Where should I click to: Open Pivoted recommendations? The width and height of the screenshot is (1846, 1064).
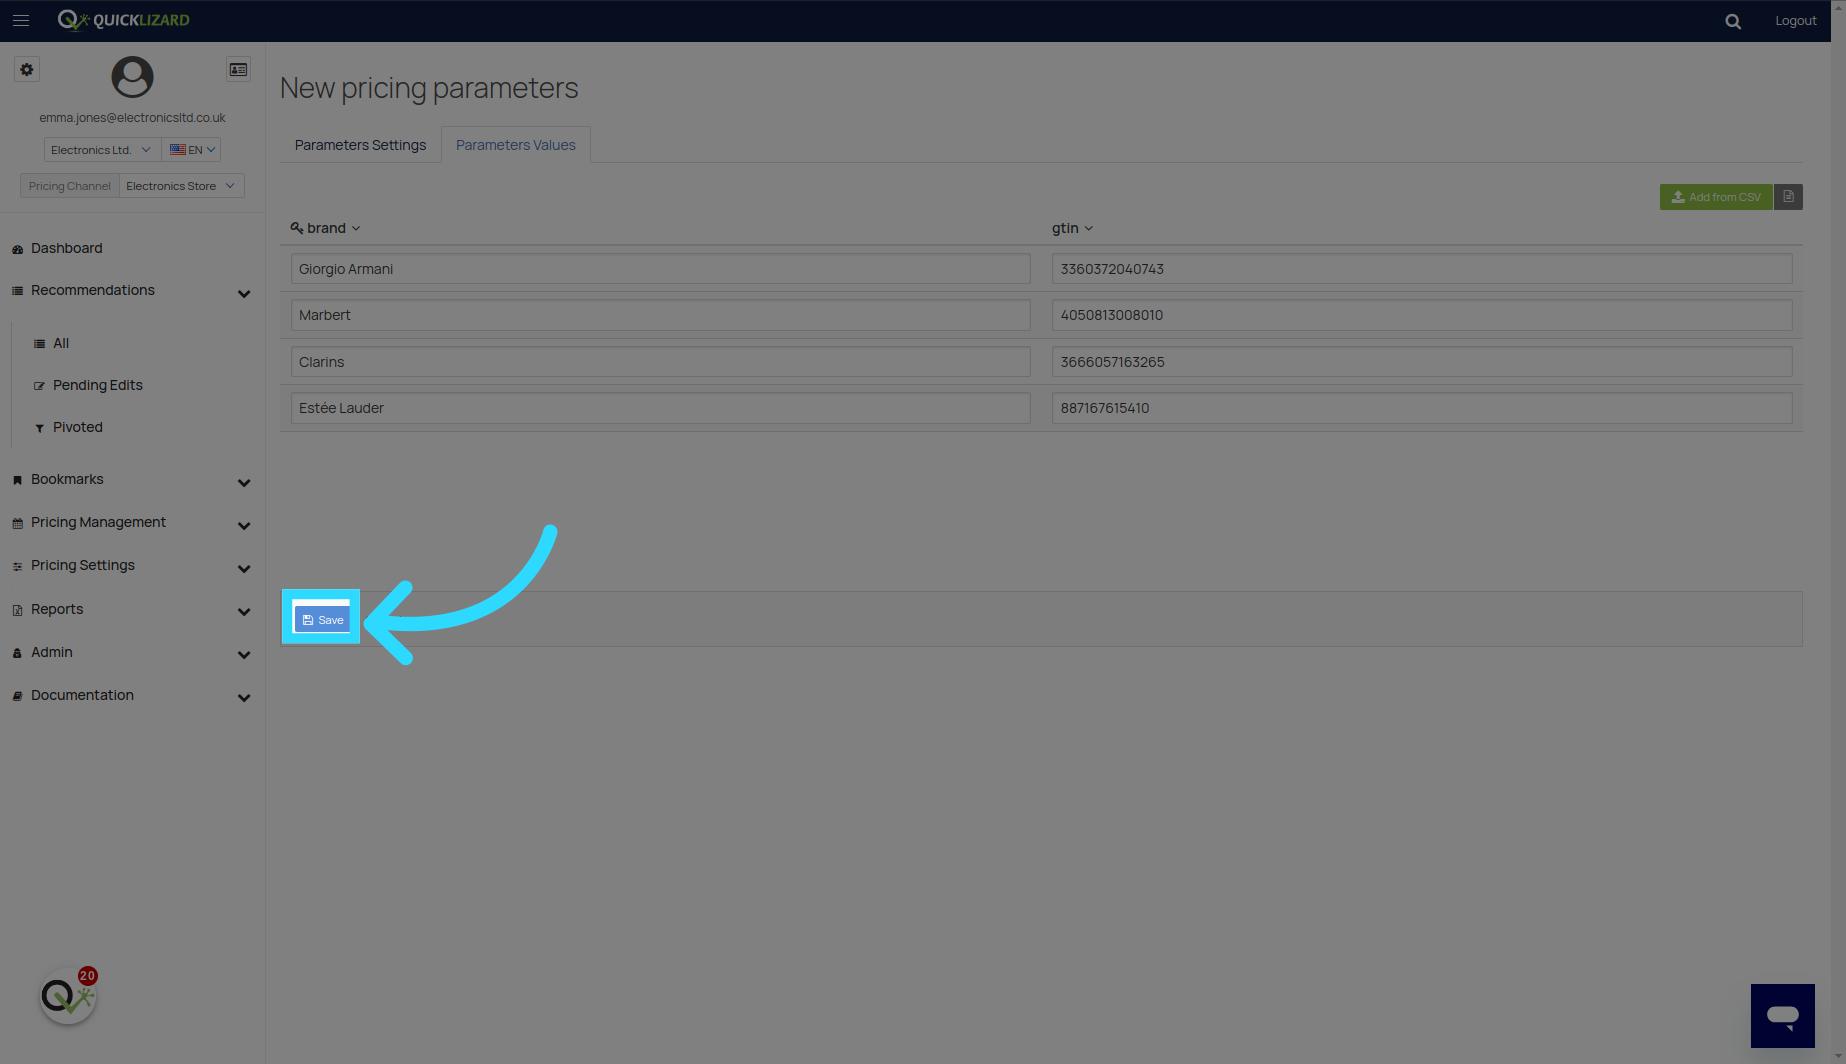coord(77,427)
